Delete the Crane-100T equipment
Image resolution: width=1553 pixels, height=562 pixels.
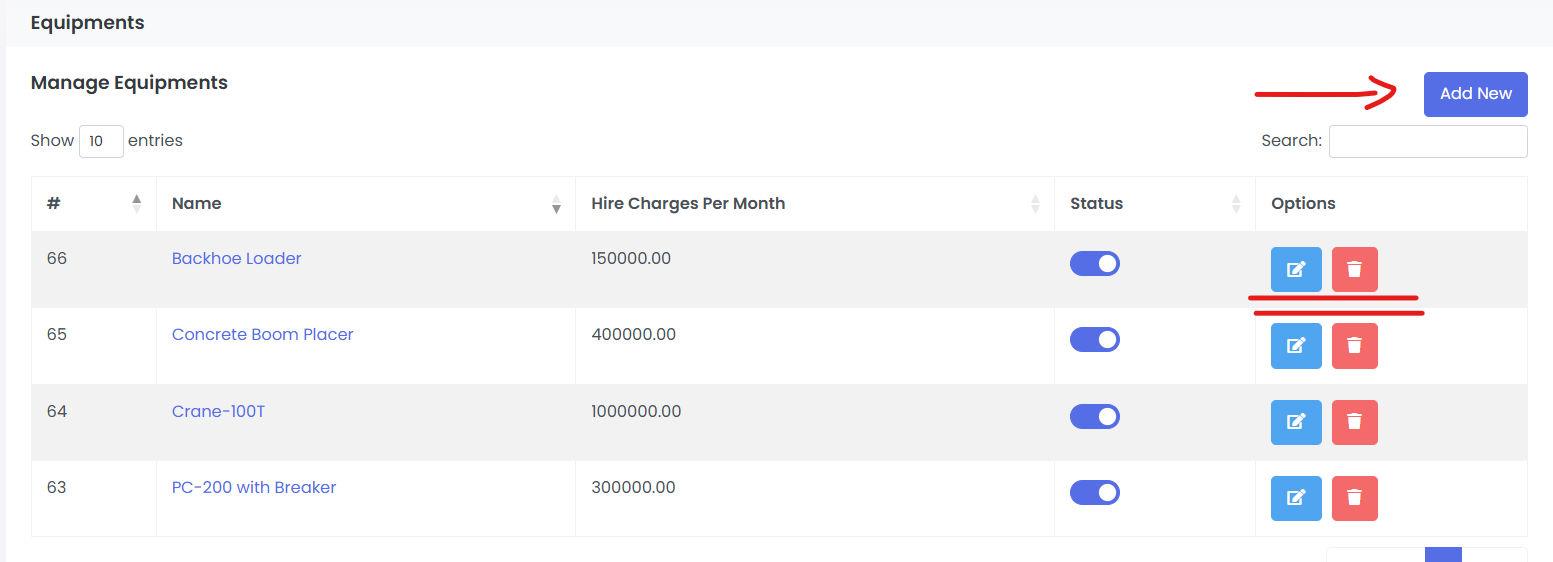(1354, 422)
